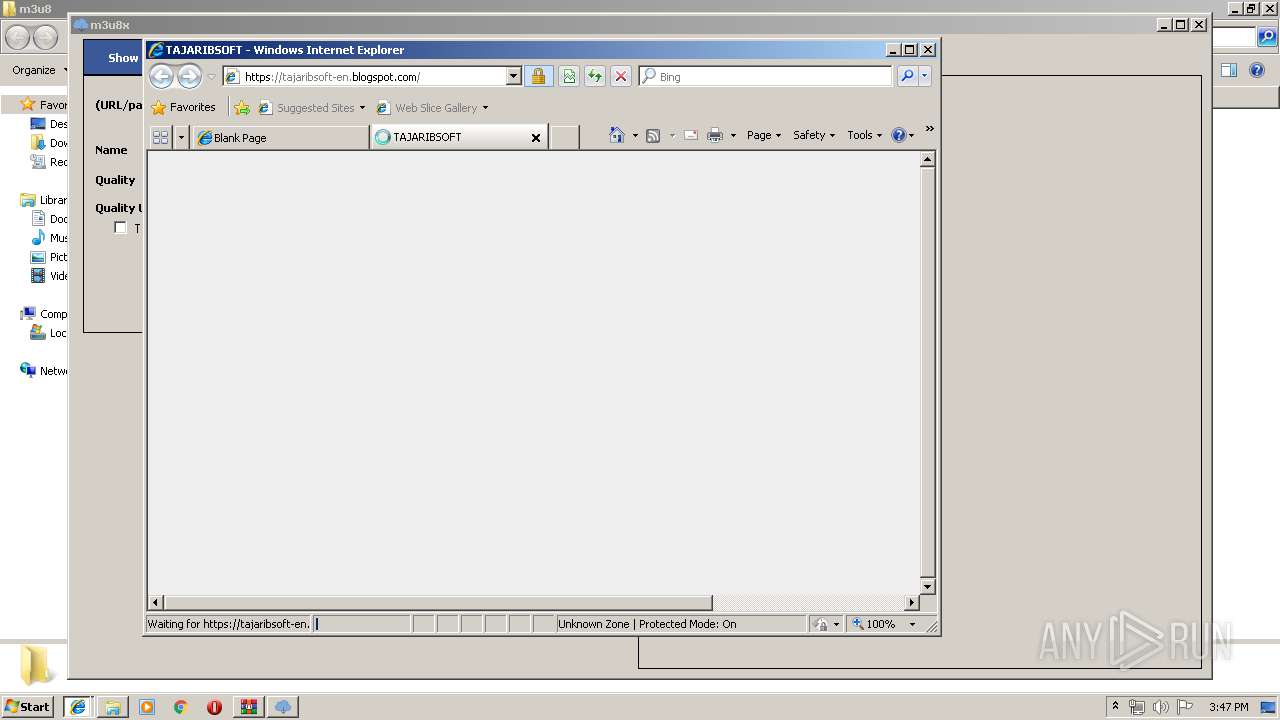Launch Opera from taskbar
The width and height of the screenshot is (1280, 720).
214,707
